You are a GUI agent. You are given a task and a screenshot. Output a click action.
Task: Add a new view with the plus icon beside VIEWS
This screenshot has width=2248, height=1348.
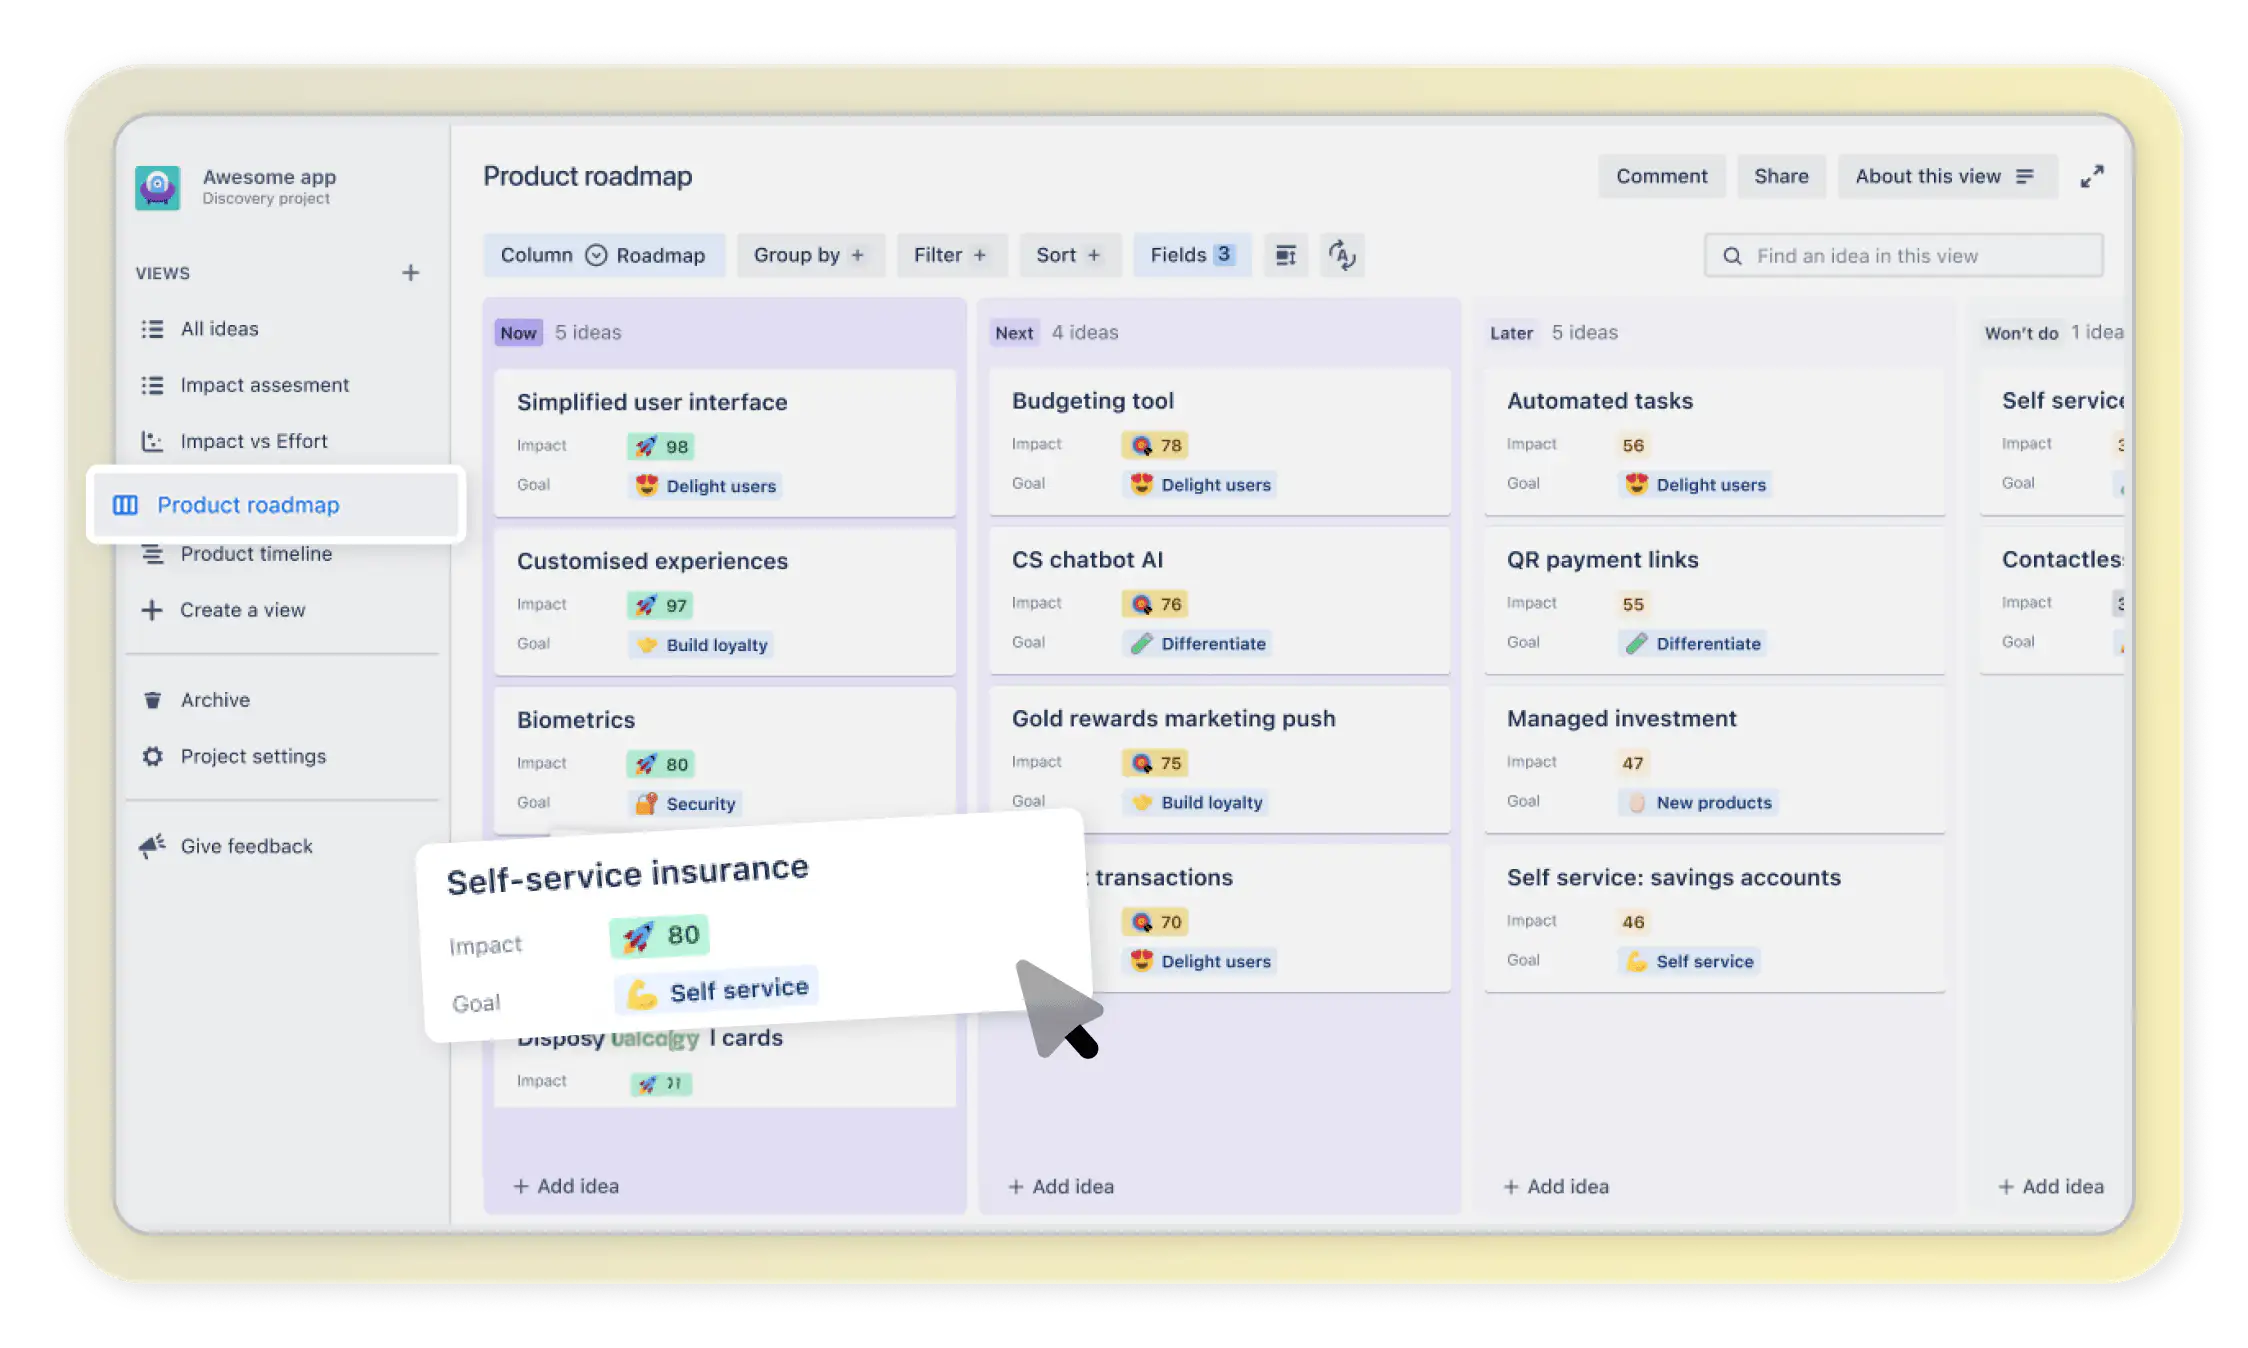pos(410,273)
